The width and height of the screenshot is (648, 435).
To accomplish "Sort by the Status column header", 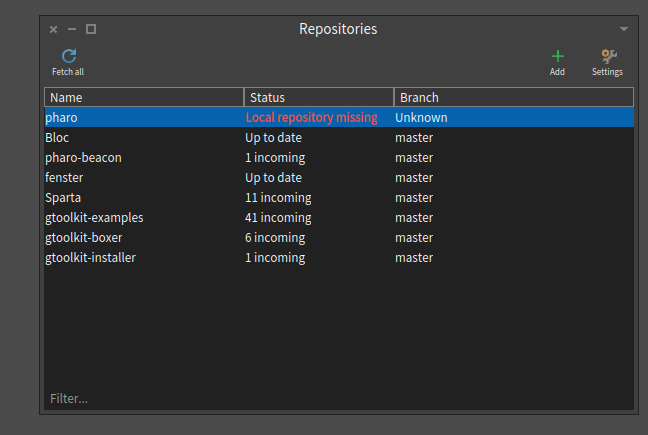I will click(319, 97).
